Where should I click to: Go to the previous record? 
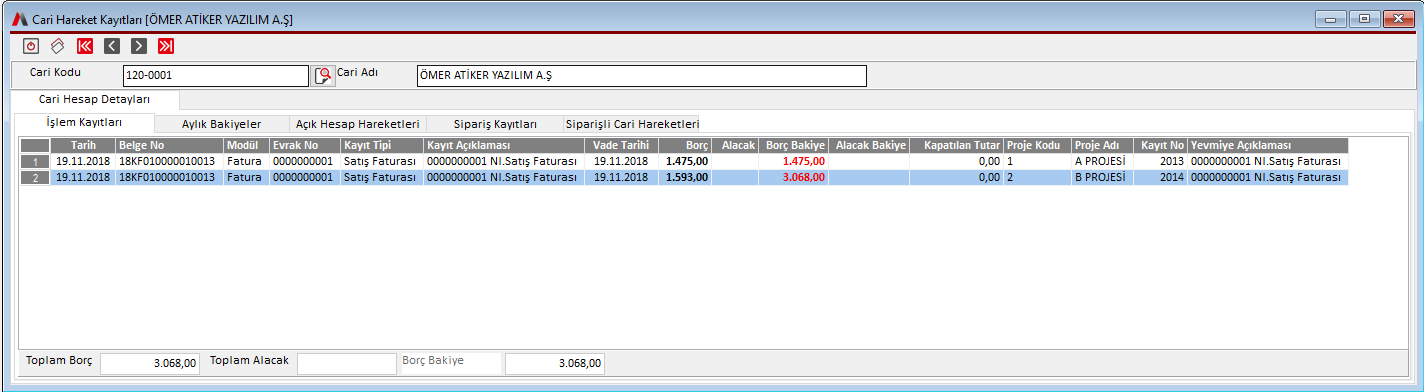pyautogui.click(x=112, y=45)
